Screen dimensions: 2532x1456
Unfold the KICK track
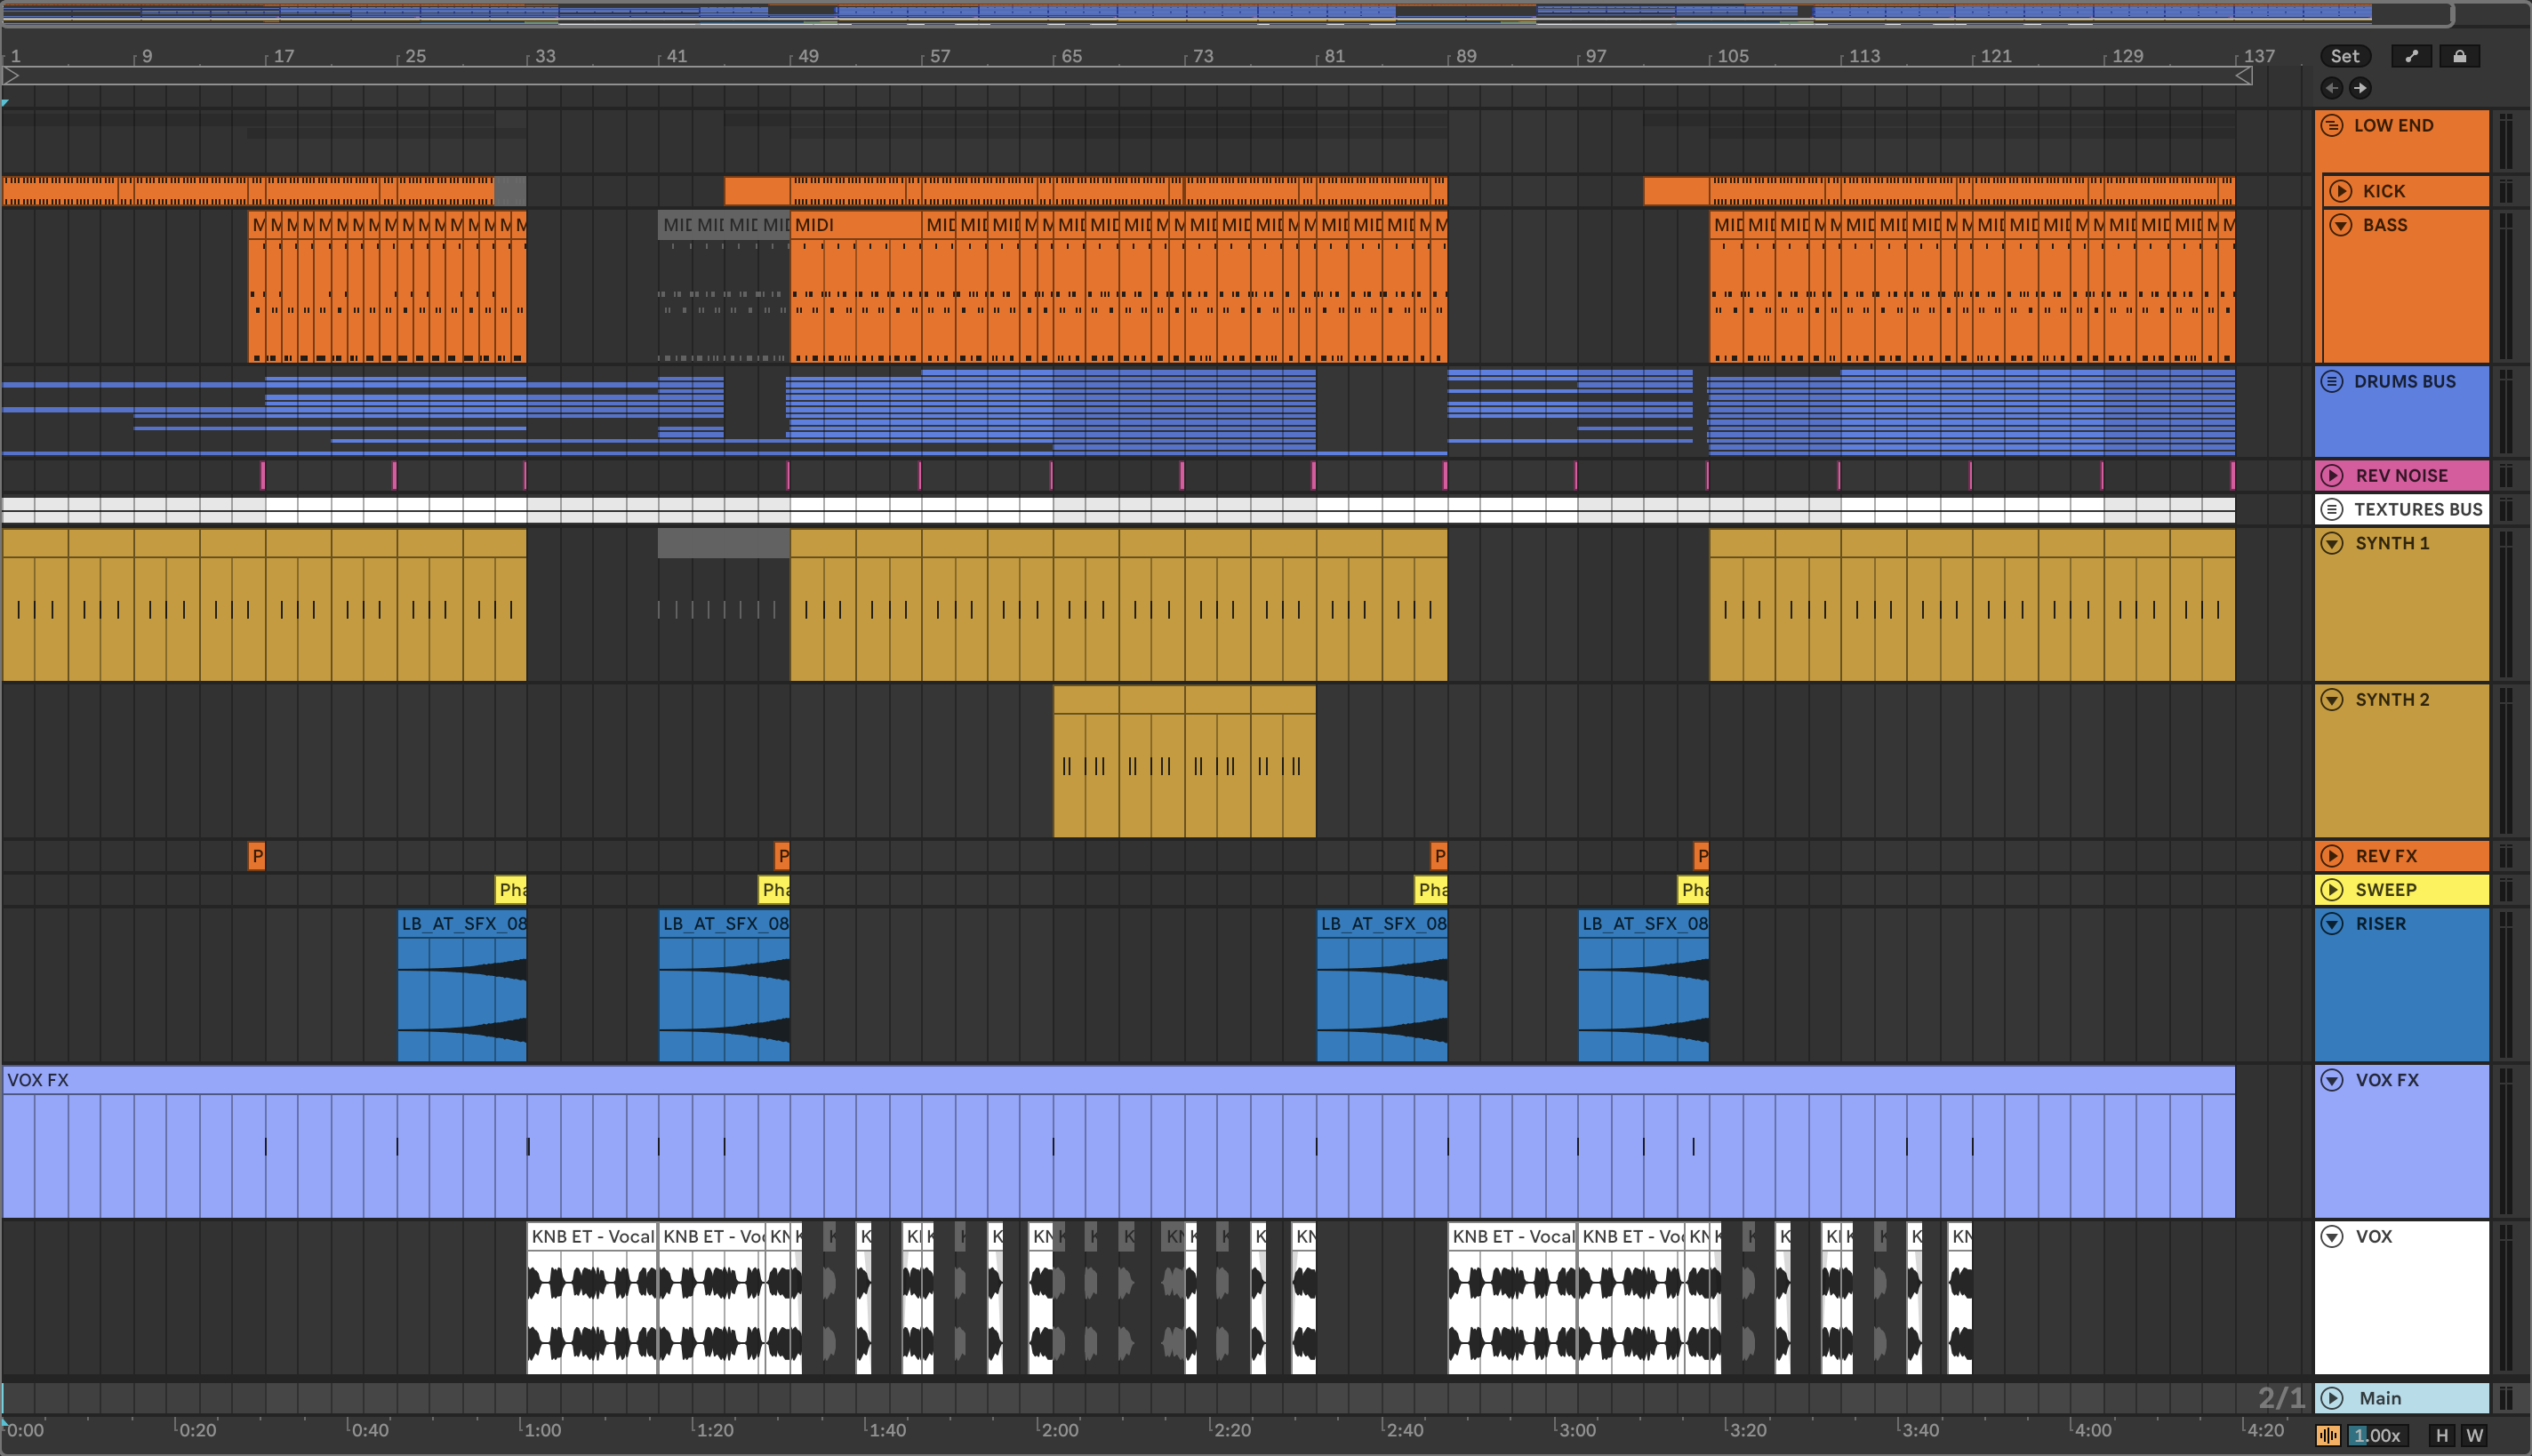(2340, 191)
